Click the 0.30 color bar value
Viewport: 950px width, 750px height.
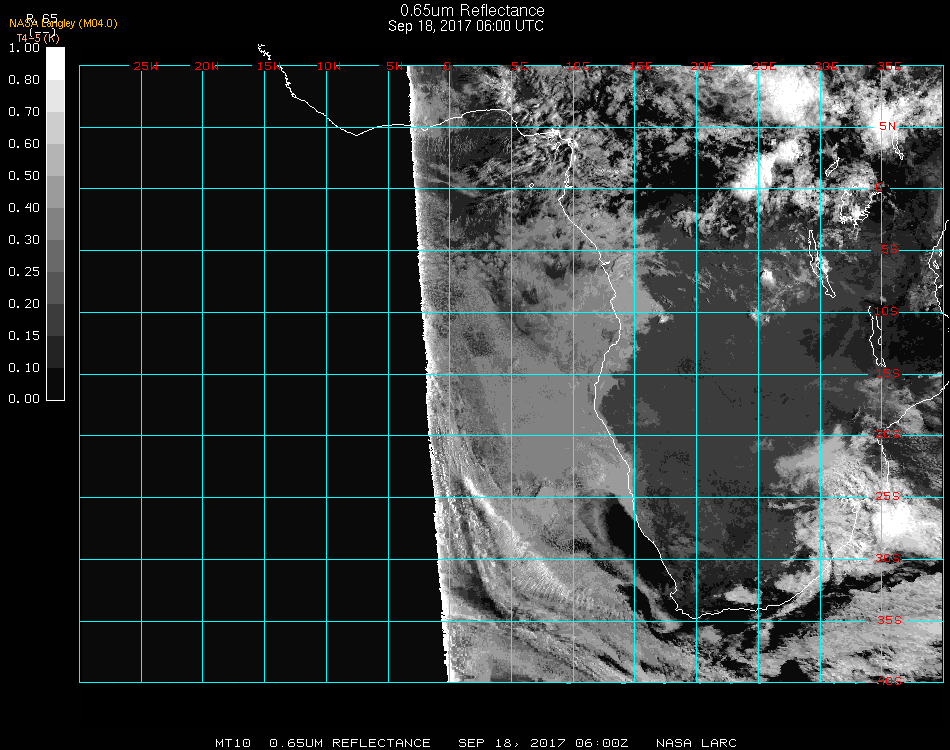click(x=24, y=240)
